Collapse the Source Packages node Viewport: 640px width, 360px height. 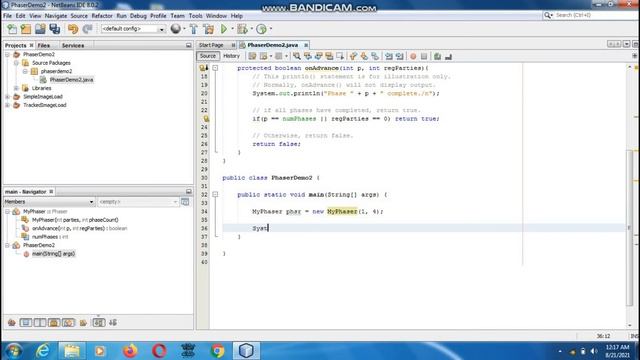[16, 63]
